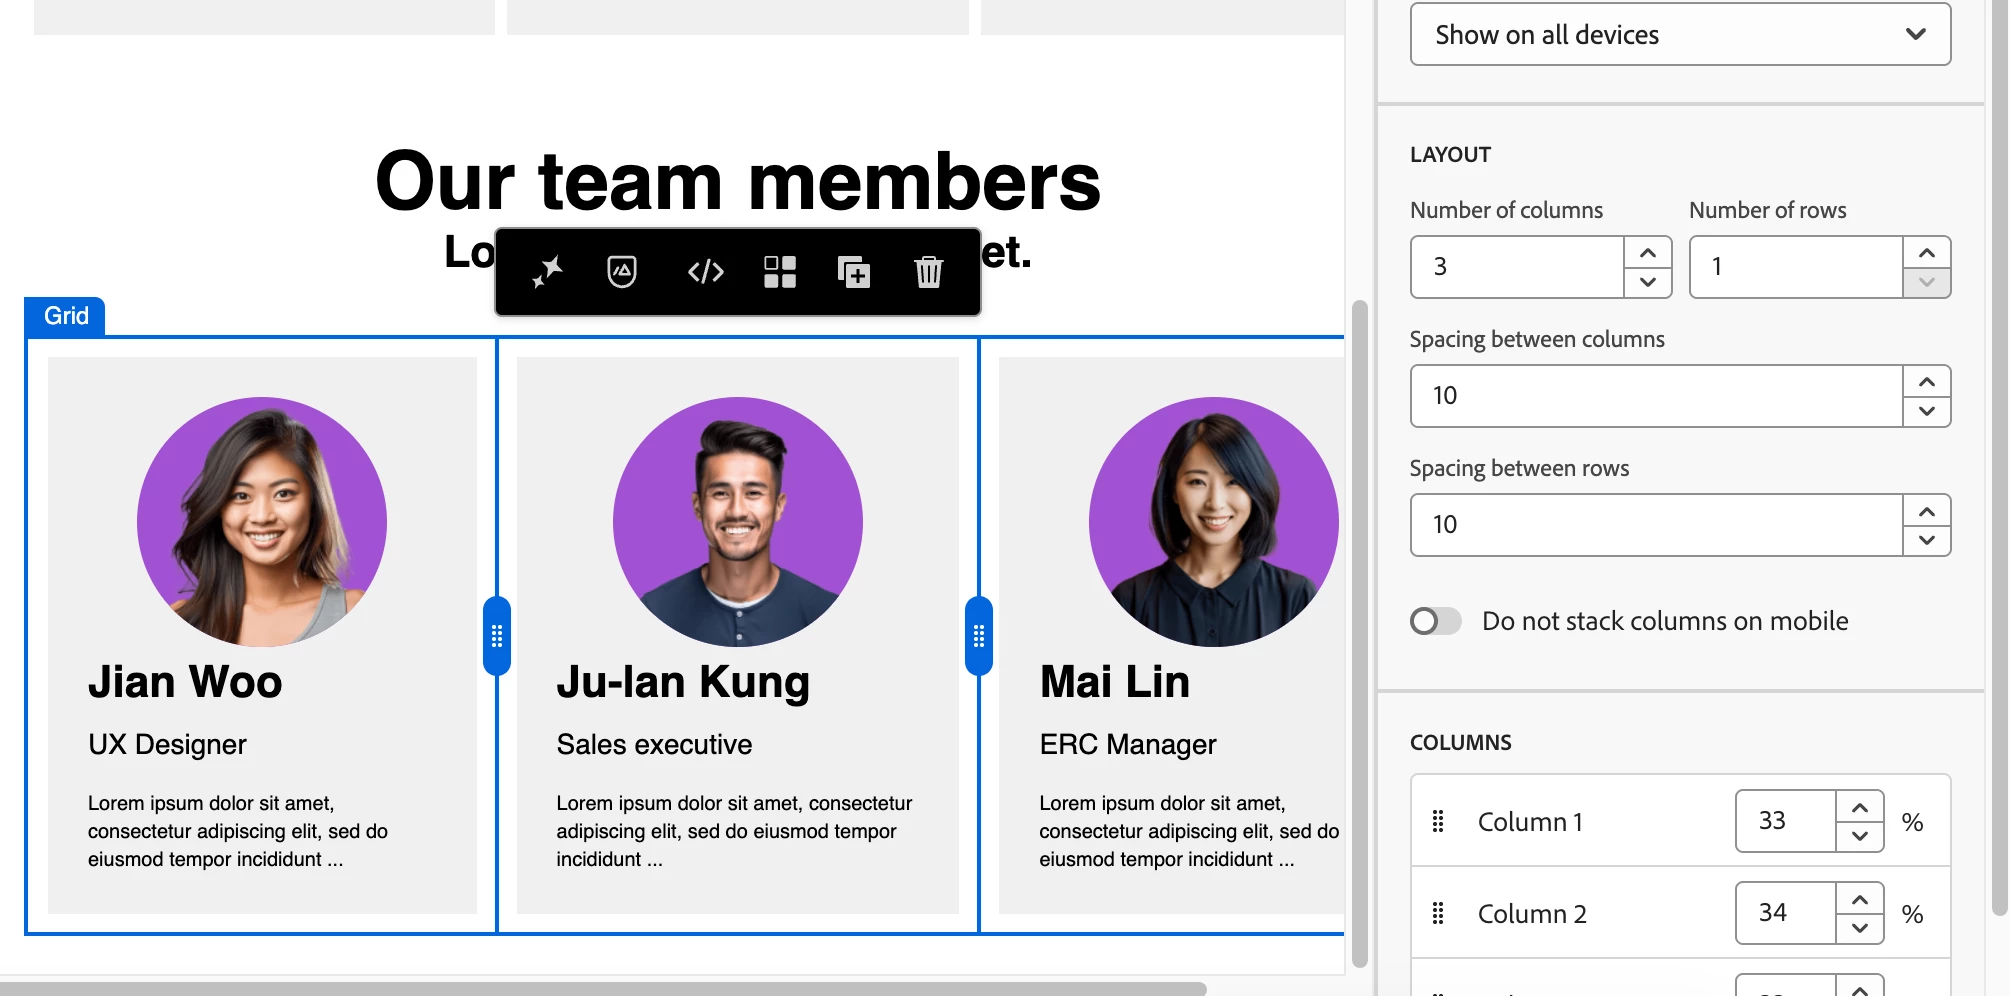Select the Grid label tab

coord(66,316)
